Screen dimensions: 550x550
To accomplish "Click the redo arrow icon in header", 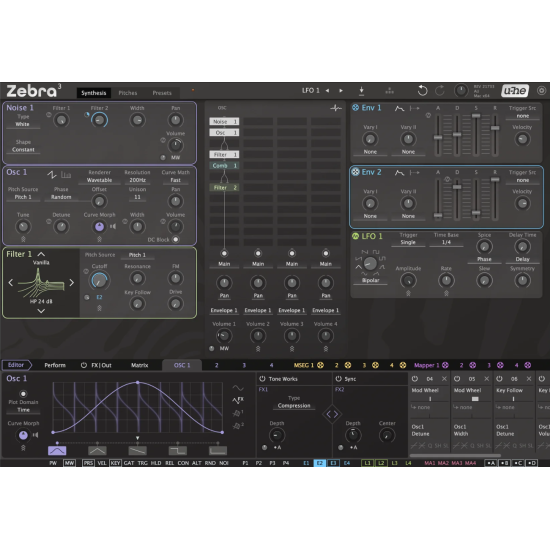I will [x=440, y=91].
